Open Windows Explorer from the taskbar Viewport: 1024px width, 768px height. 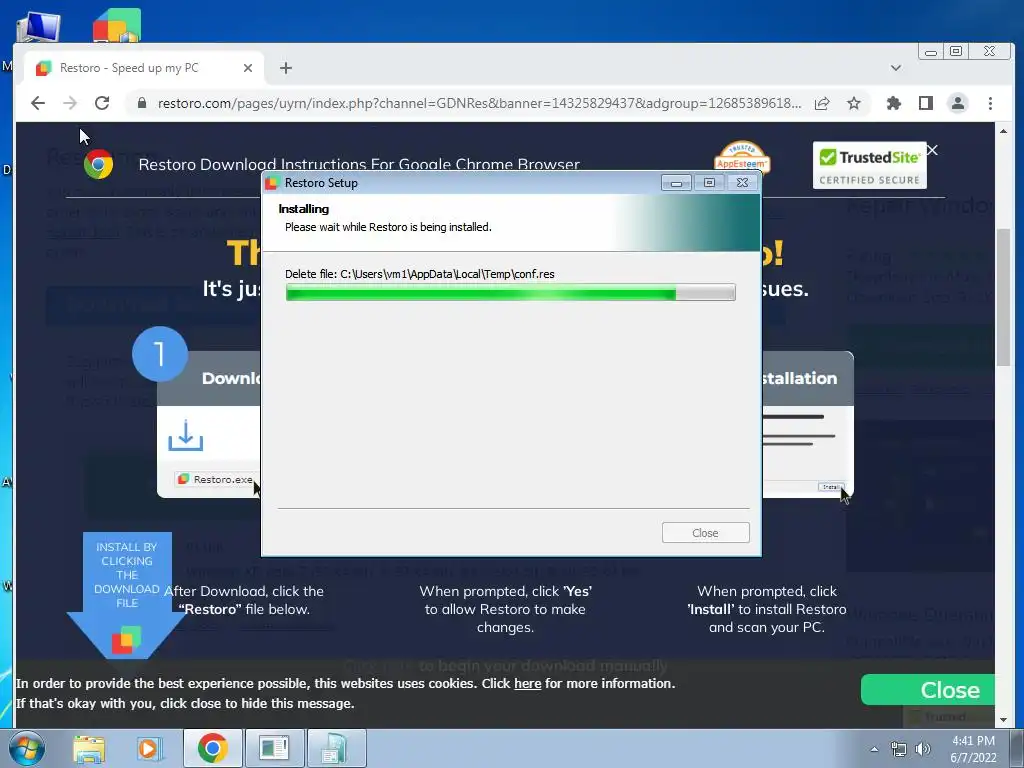click(x=89, y=749)
